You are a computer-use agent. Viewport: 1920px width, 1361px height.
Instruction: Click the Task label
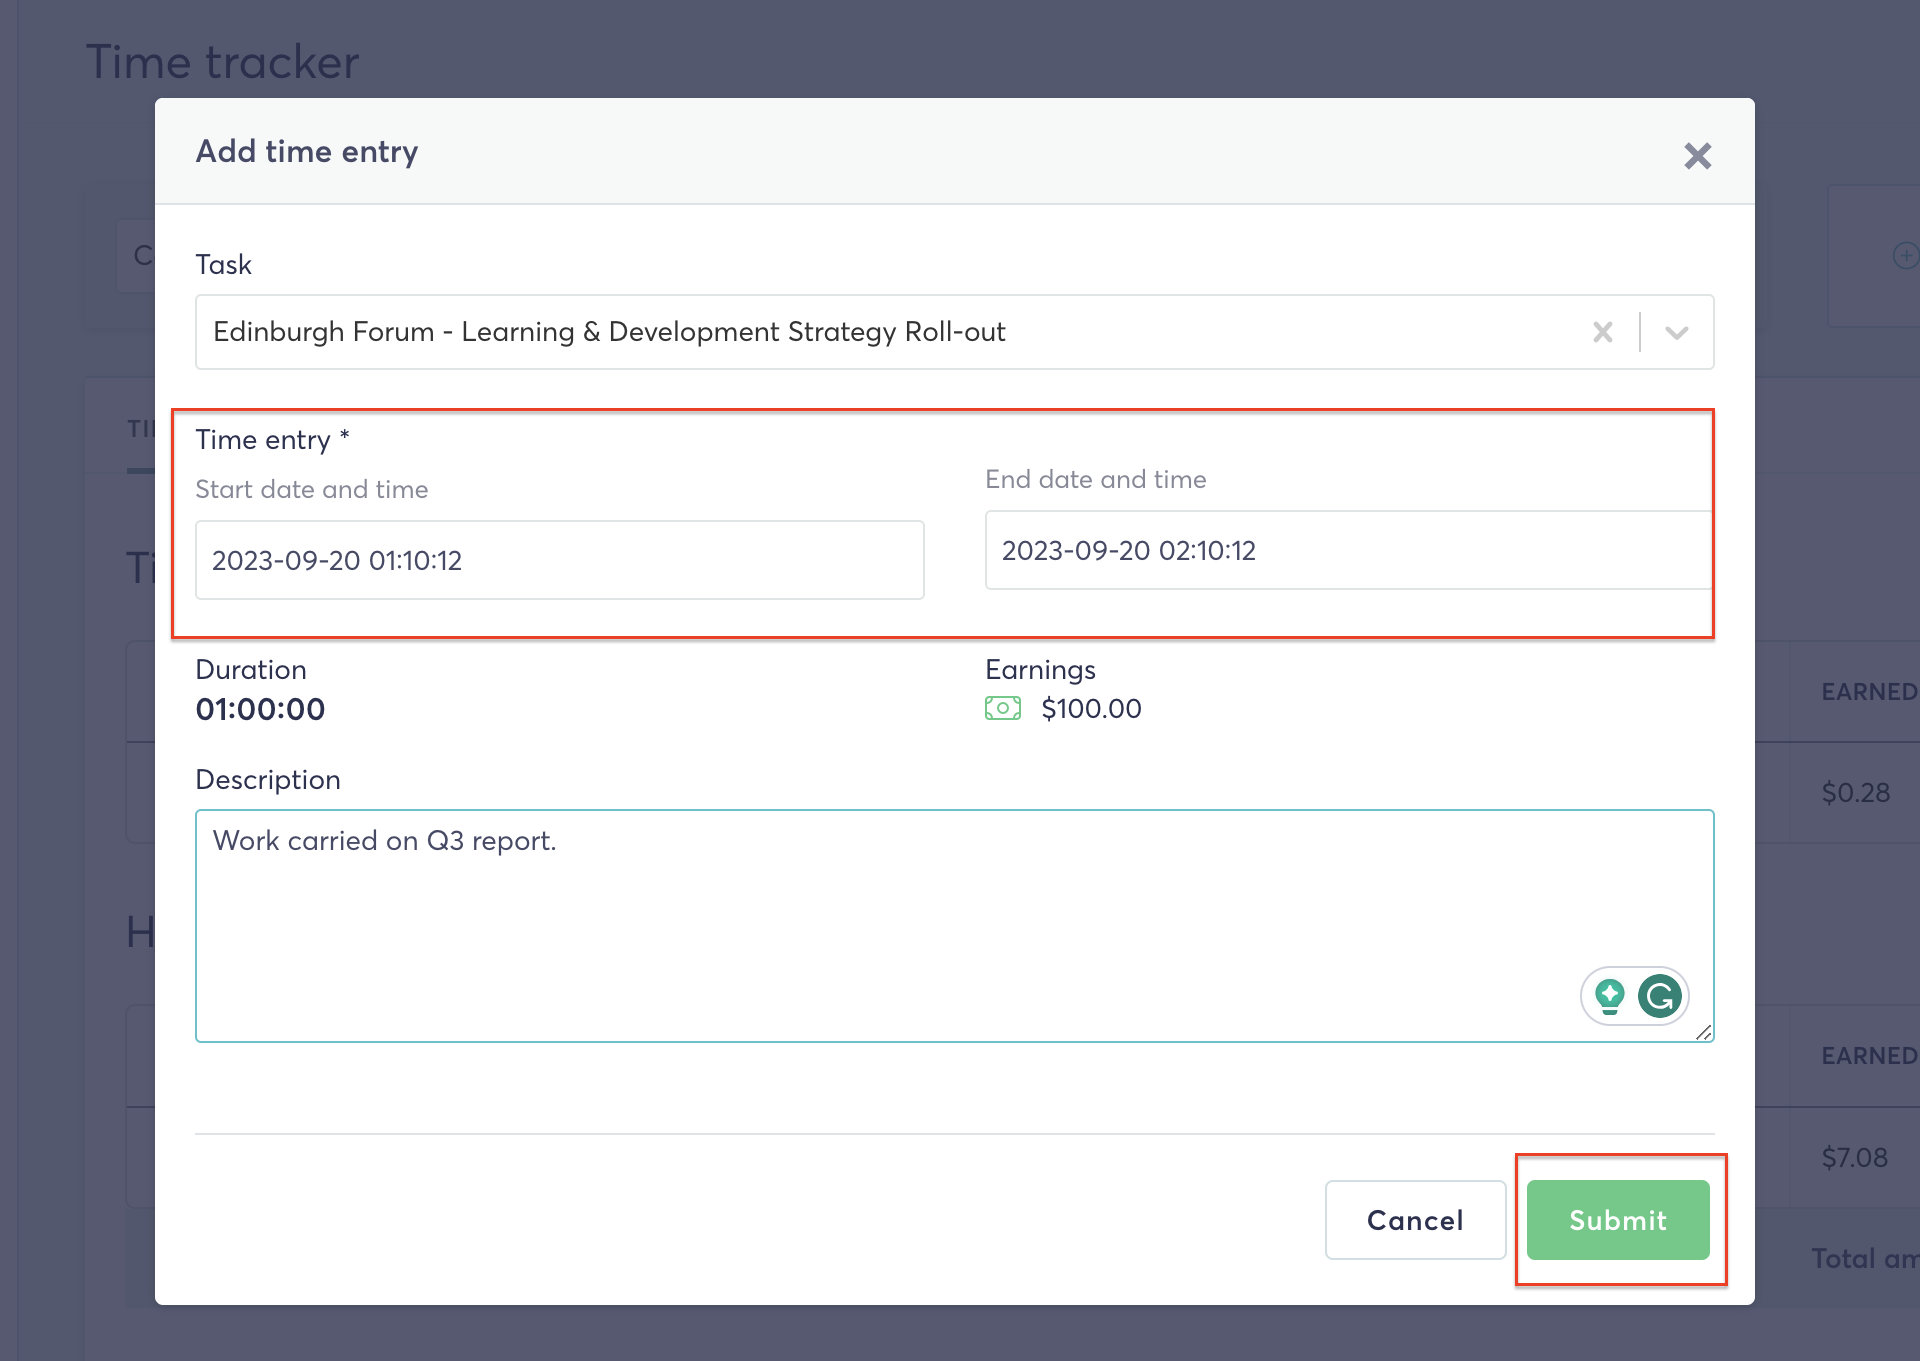tap(223, 265)
